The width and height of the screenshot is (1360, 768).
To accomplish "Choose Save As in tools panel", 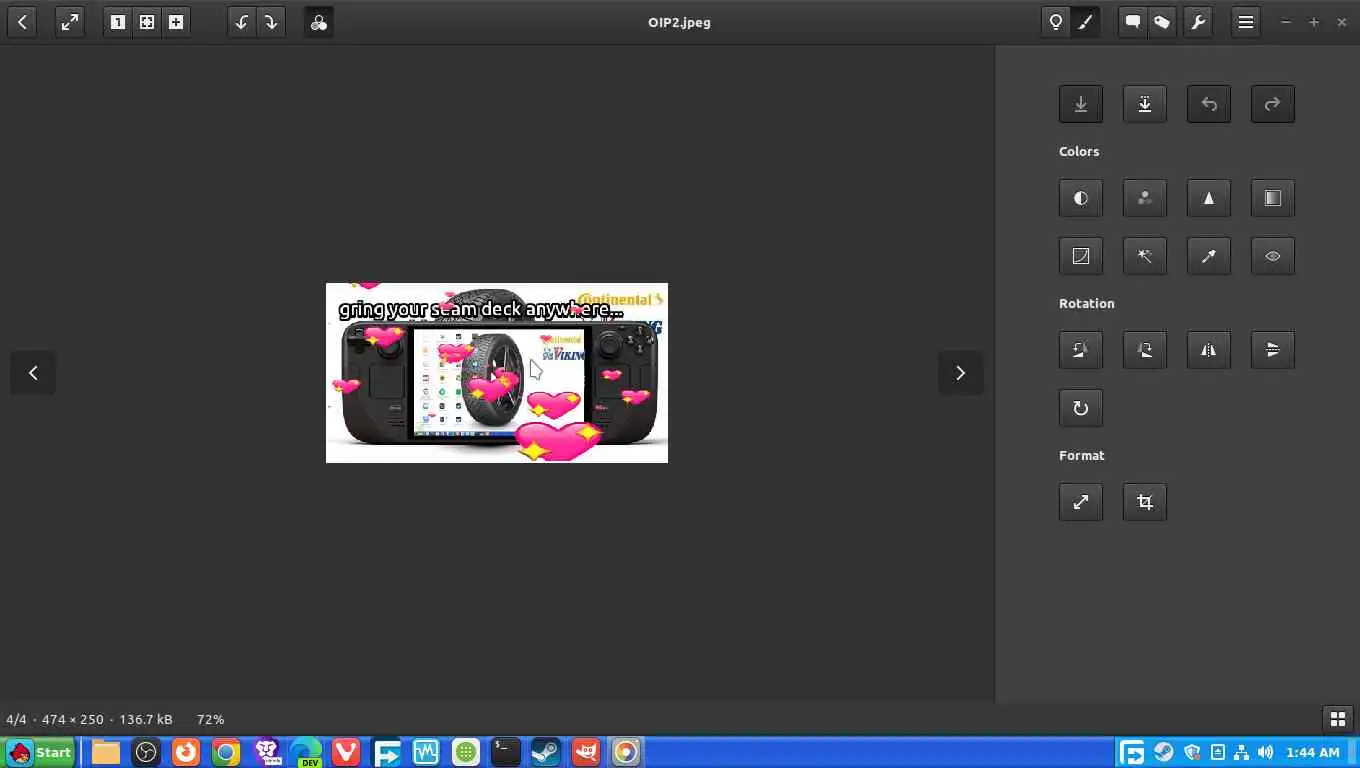I will [x=1145, y=104].
